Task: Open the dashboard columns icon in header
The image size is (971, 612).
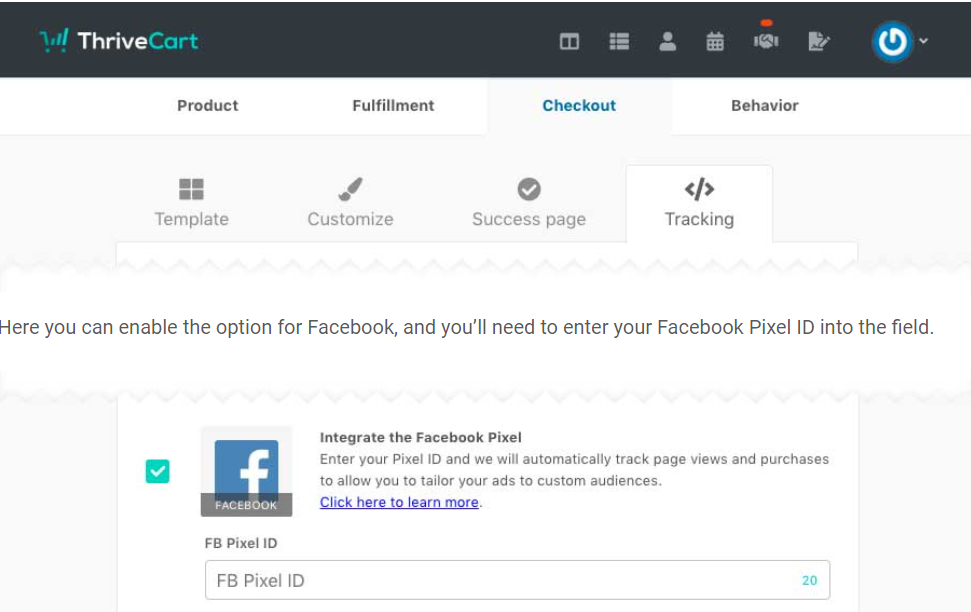Action: tap(569, 42)
